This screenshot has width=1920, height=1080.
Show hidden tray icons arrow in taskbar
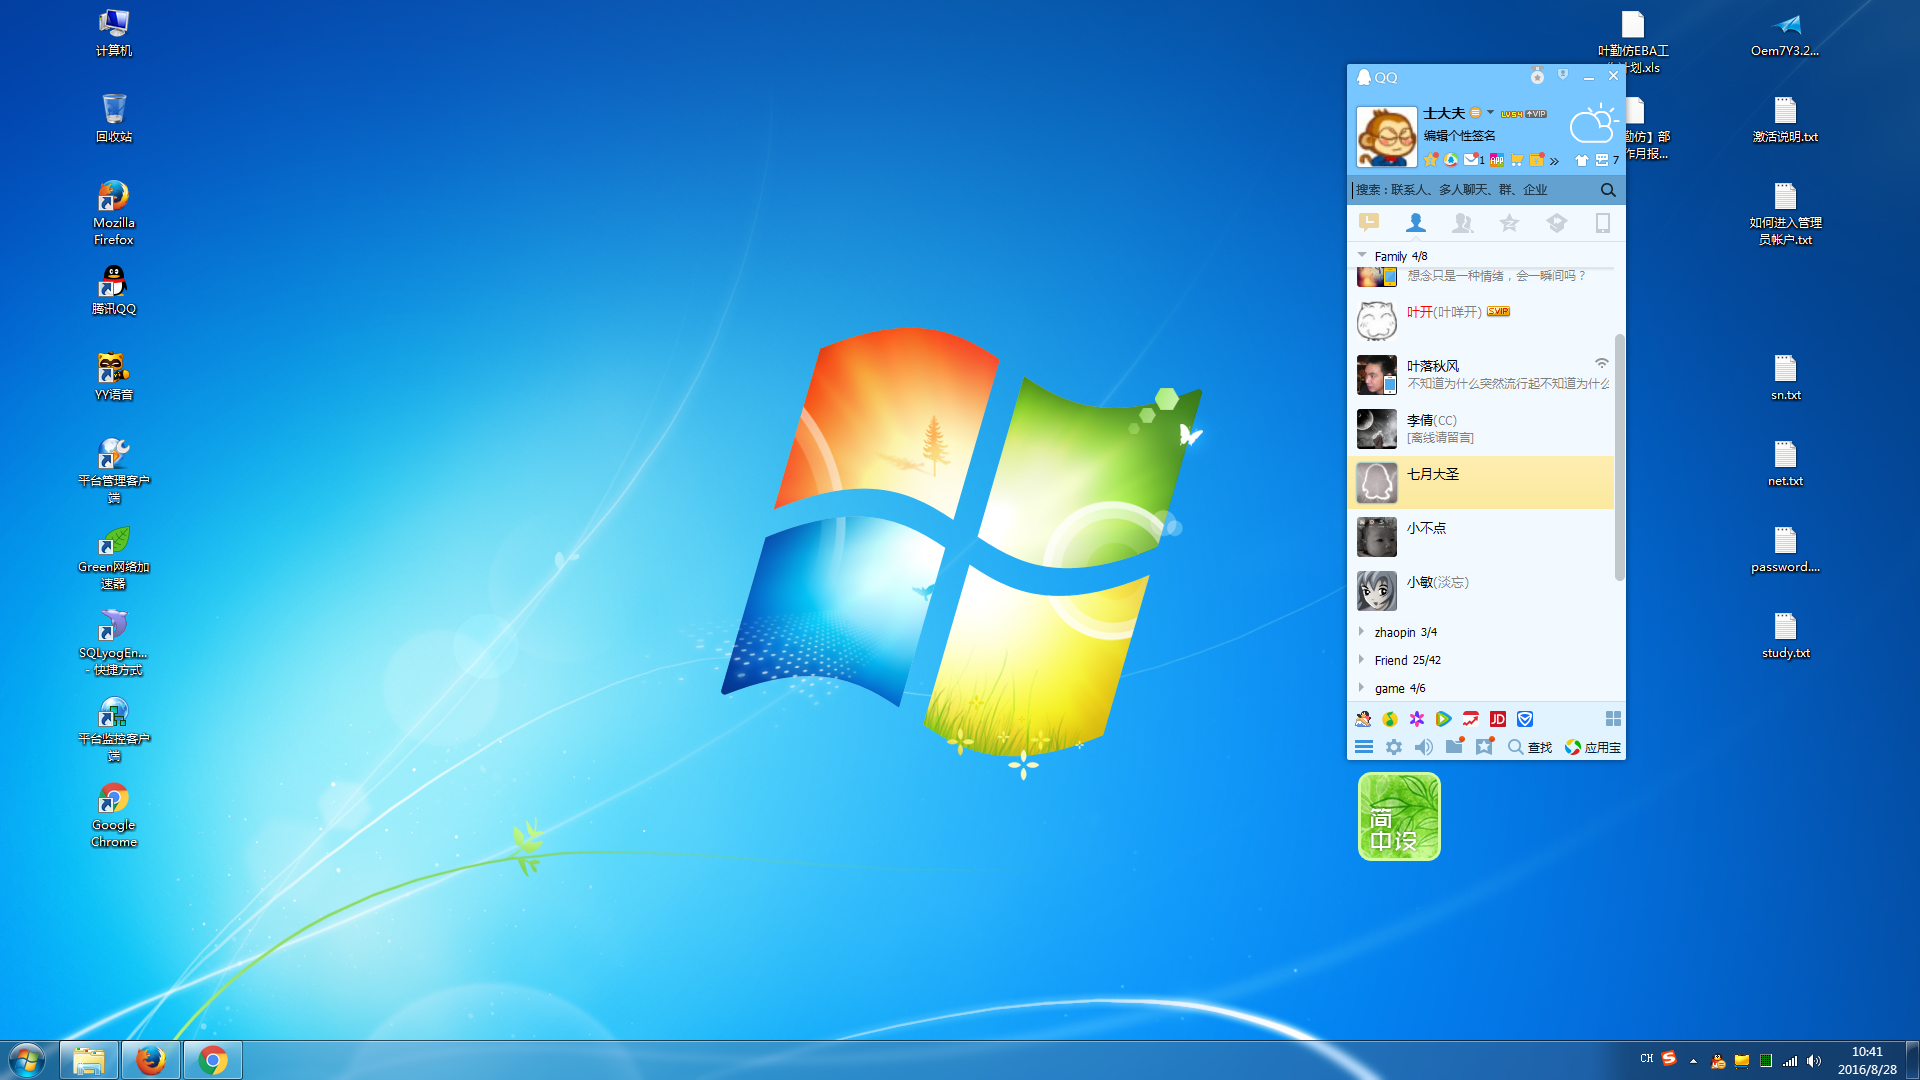pyautogui.click(x=1693, y=1061)
